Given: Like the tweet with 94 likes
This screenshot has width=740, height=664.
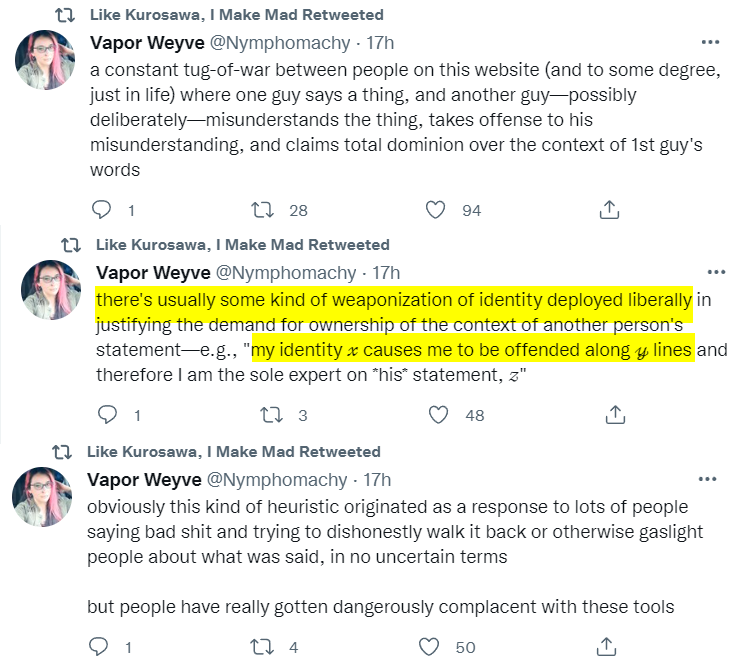Looking at the screenshot, I should tap(435, 210).
